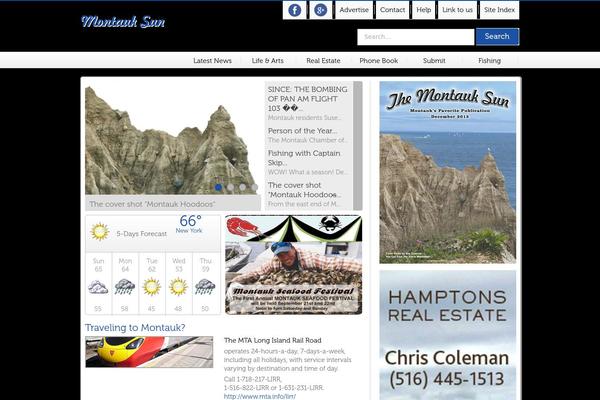The image size is (600, 400).
Task: Select the fourth slideshow dot
Action: tap(254, 187)
